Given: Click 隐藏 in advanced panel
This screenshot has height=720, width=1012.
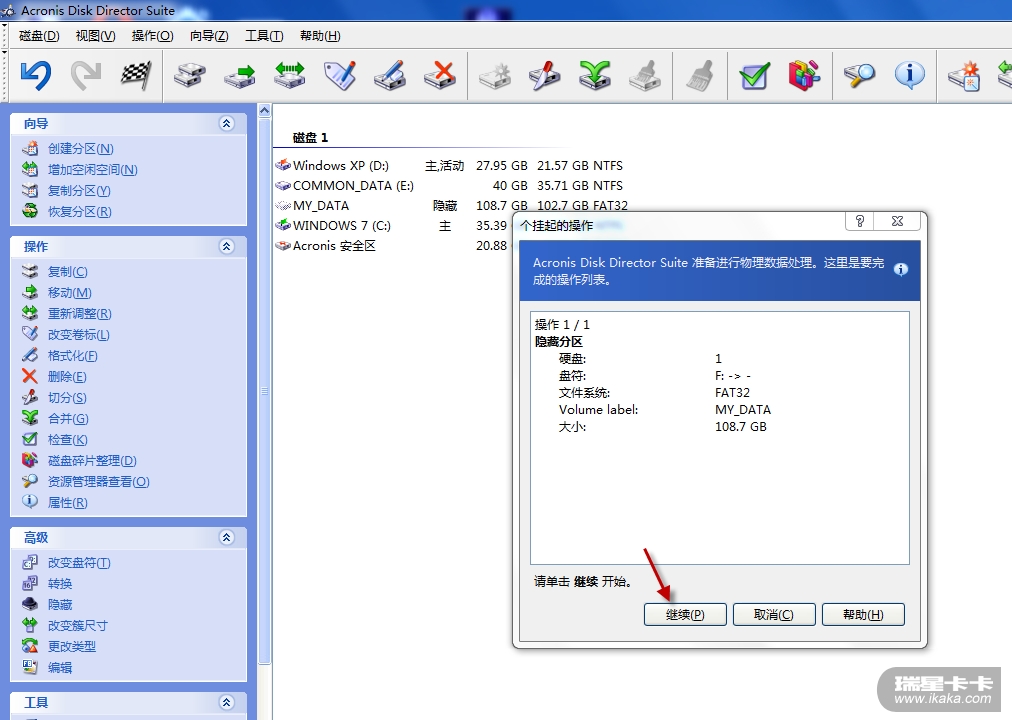Looking at the screenshot, I should [x=60, y=605].
